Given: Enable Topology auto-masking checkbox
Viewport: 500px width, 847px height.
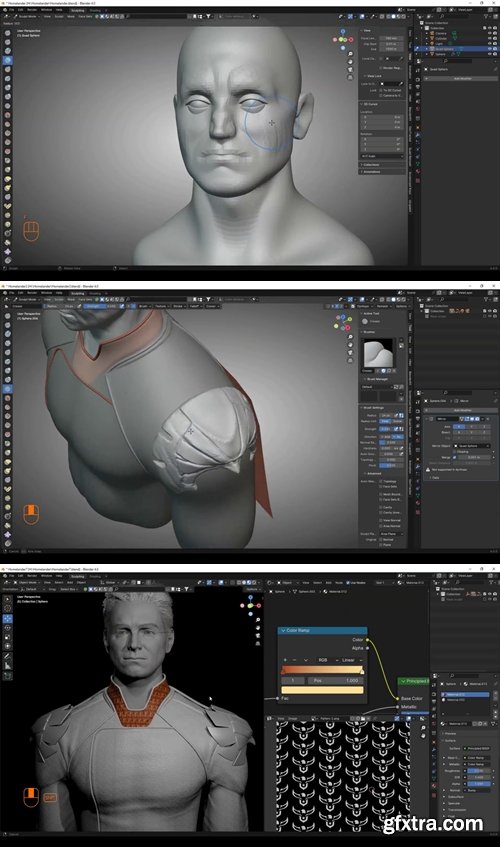Looking at the screenshot, I should 381,481.
